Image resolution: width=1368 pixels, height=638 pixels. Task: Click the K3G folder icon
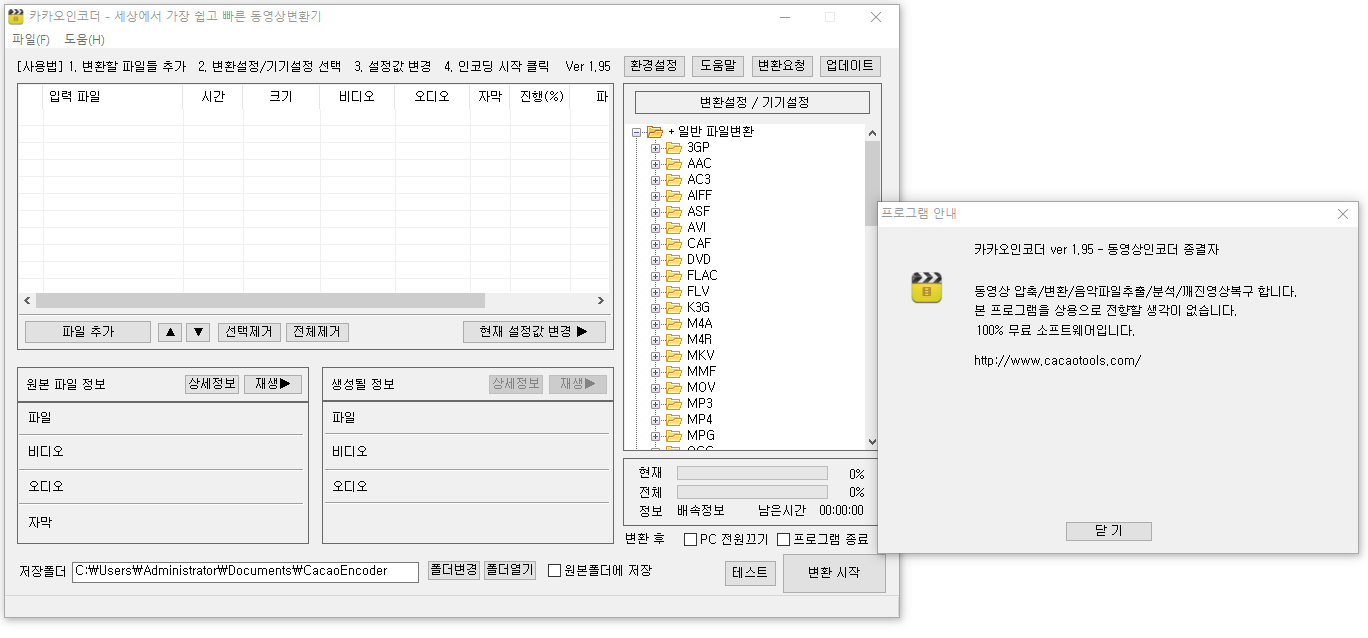(673, 308)
